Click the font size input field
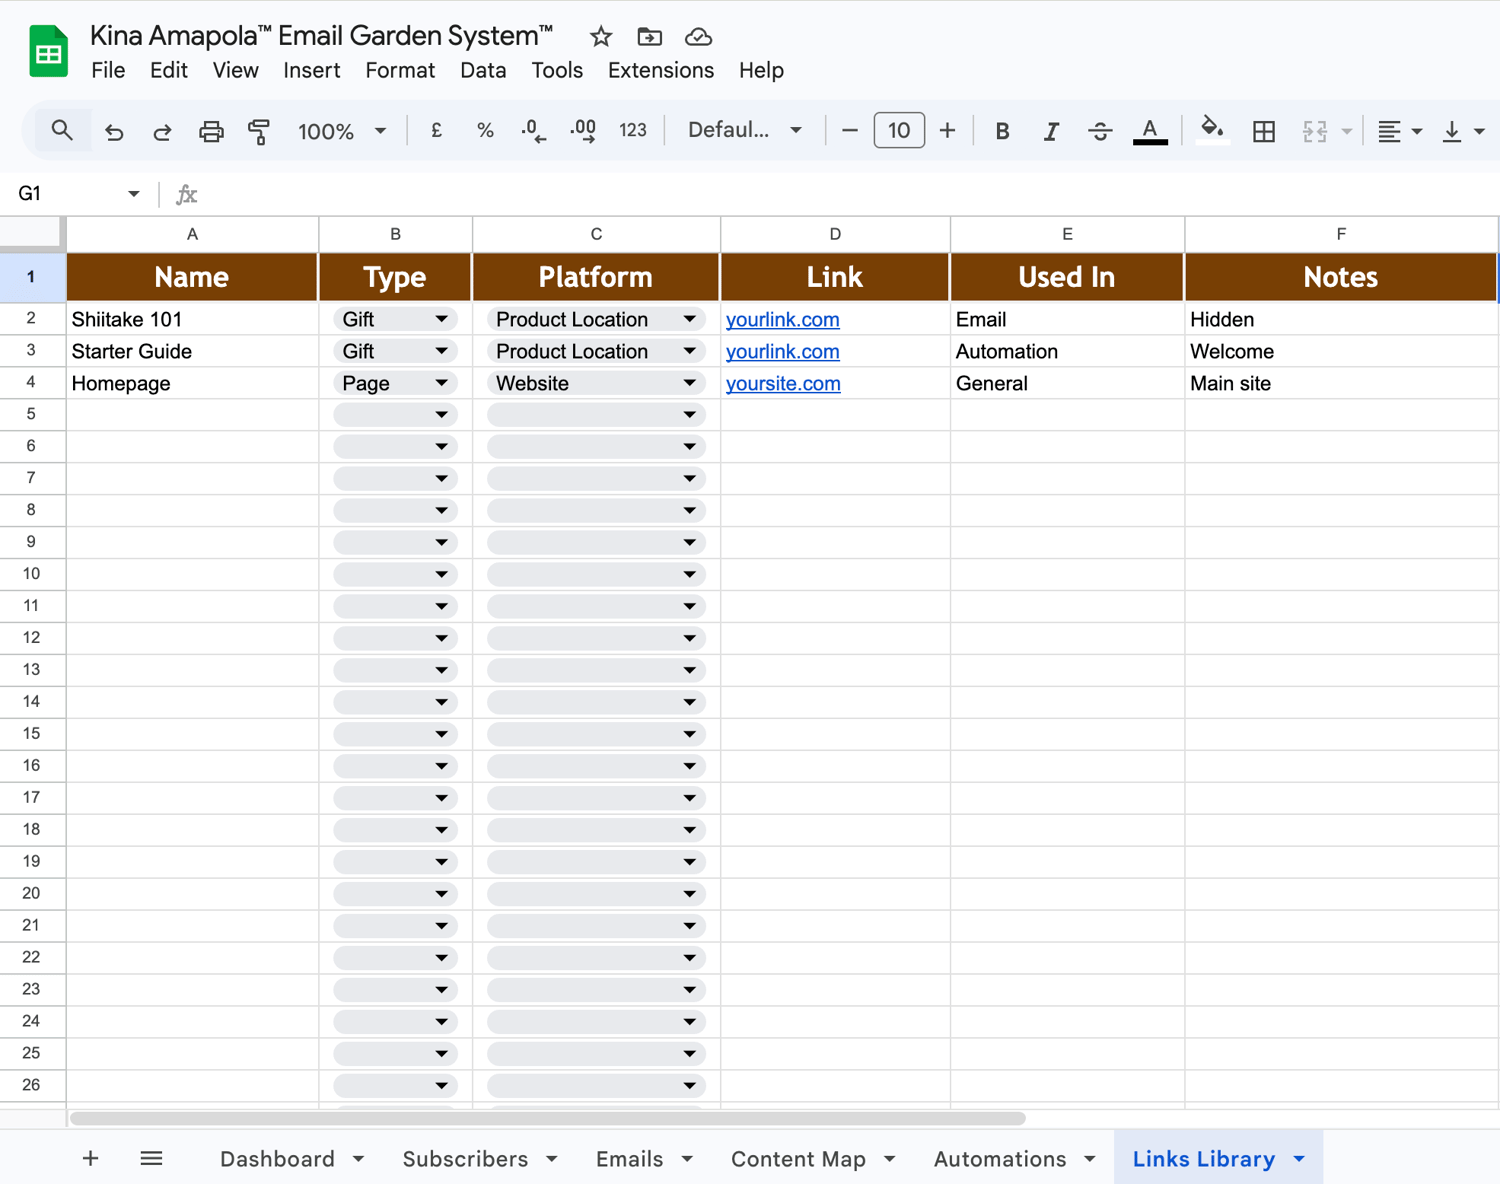Screen dimensions: 1500x1184 898,131
